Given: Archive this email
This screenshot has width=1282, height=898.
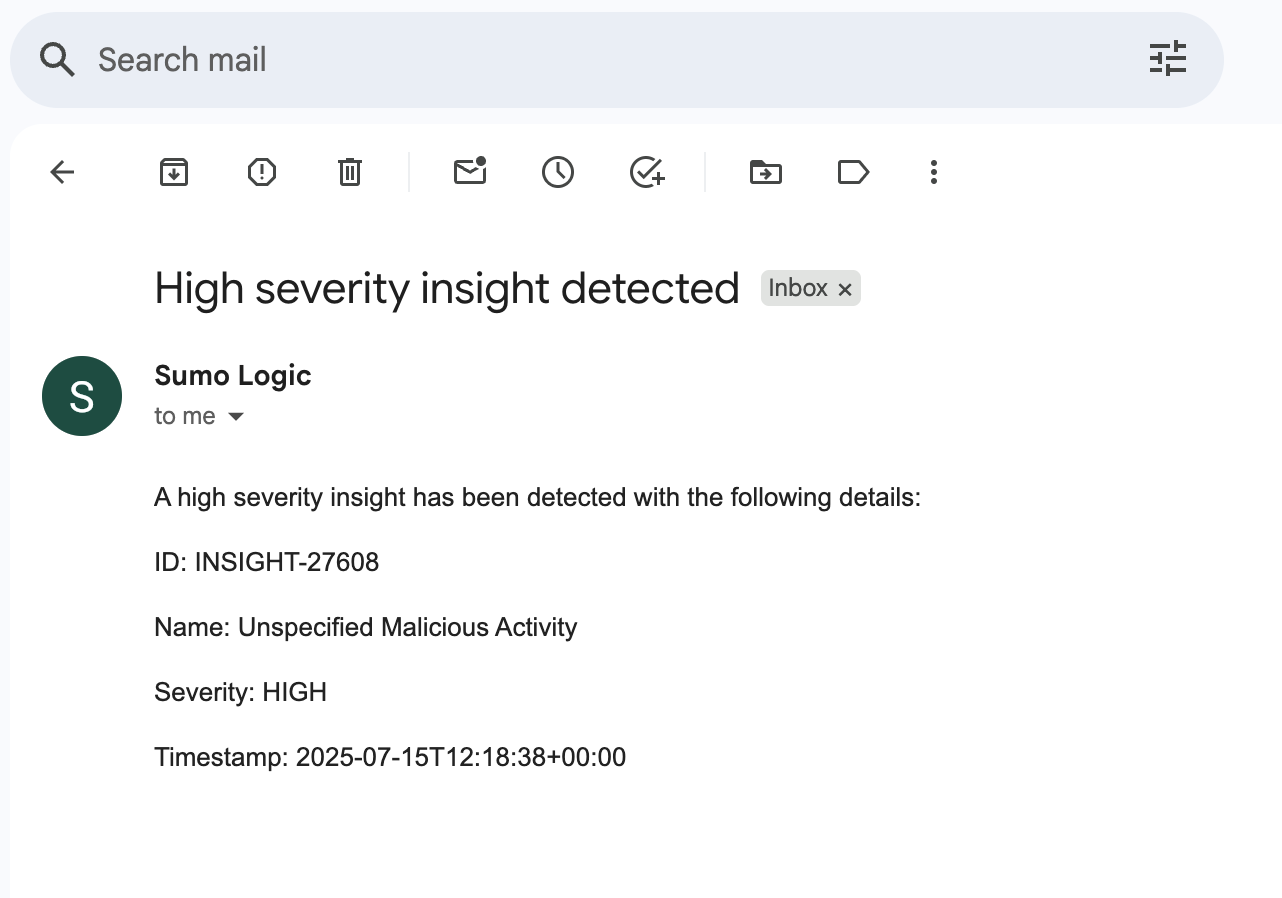Looking at the screenshot, I should [x=173, y=172].
